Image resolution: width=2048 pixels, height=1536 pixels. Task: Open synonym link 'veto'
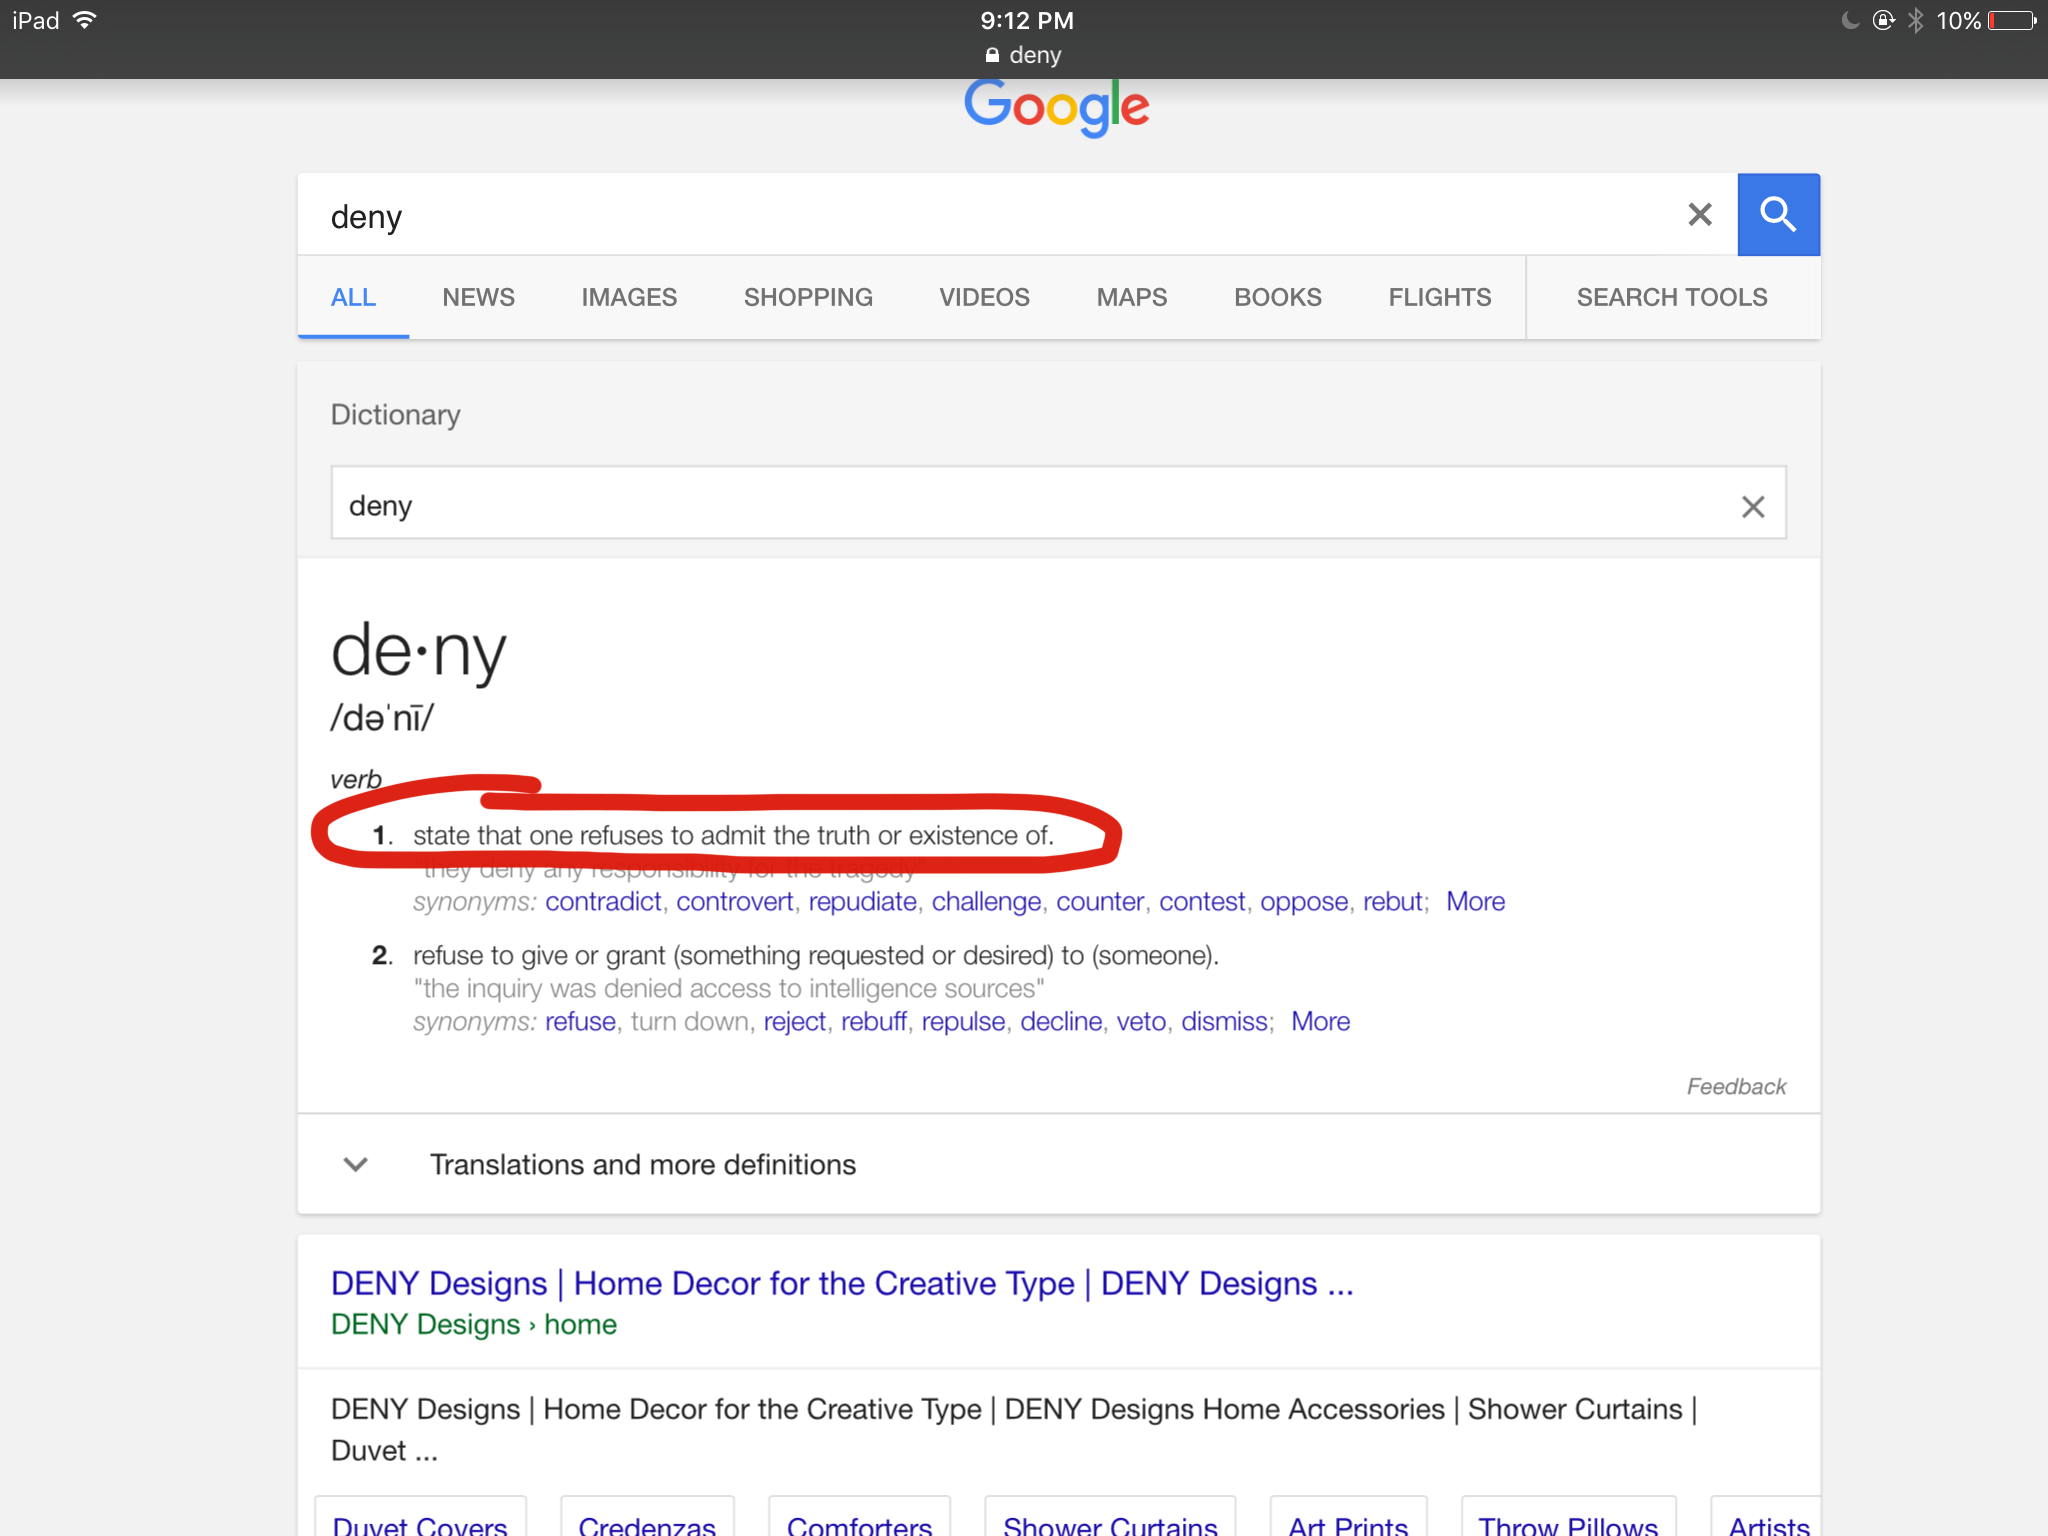[x=1141, y=1021]
